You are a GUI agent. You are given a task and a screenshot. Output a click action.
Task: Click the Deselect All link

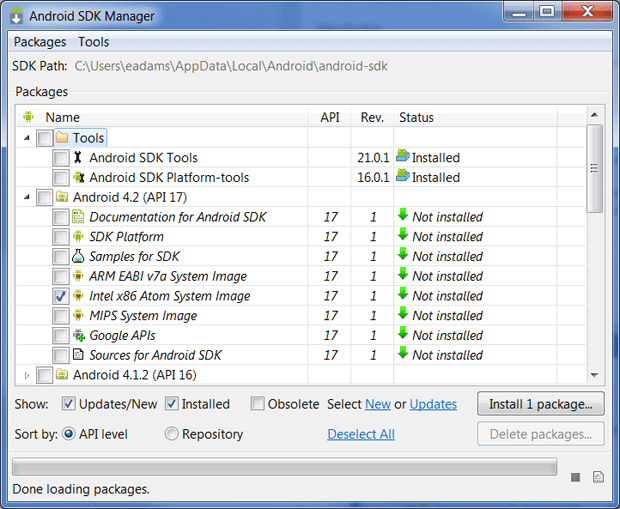click(x=361, y=434)
